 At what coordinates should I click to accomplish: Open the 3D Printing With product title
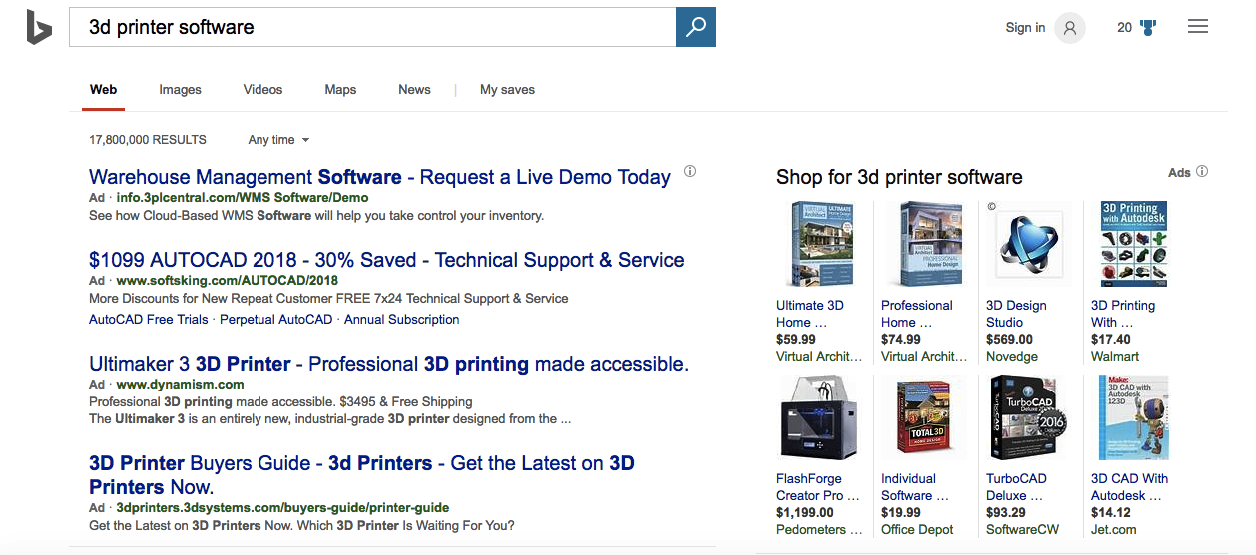point(1123,314)
